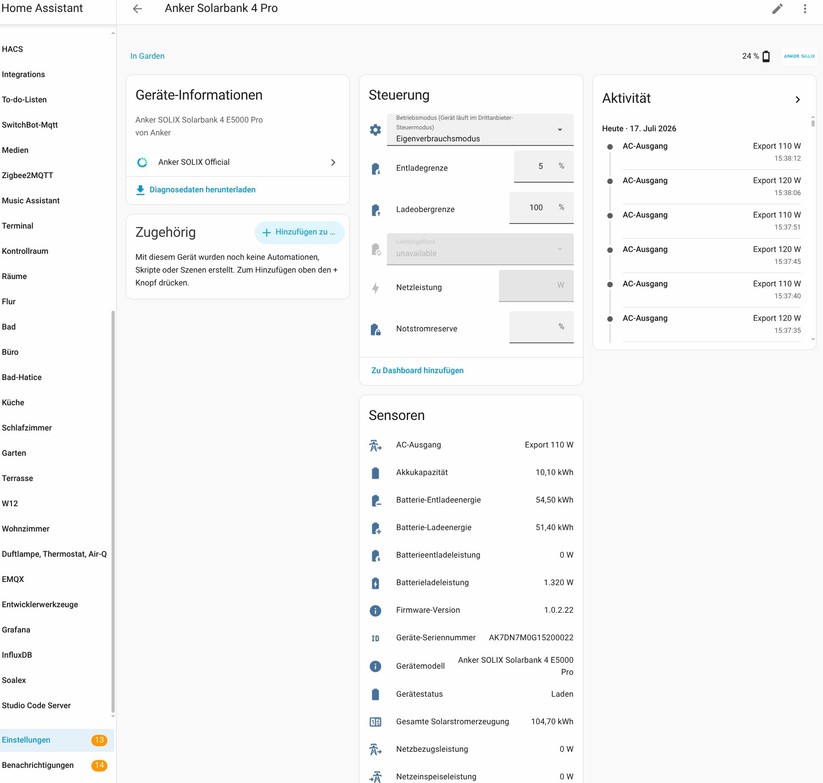Click the Entladegrenze battery icon
This screenshot has height=783, width=823.
375,168
